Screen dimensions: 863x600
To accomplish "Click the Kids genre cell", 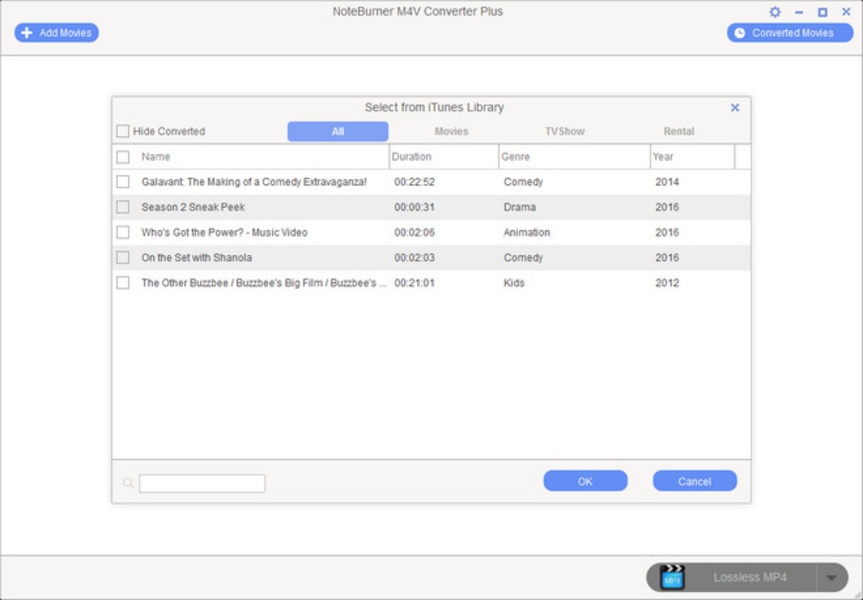I will (514, 283).
